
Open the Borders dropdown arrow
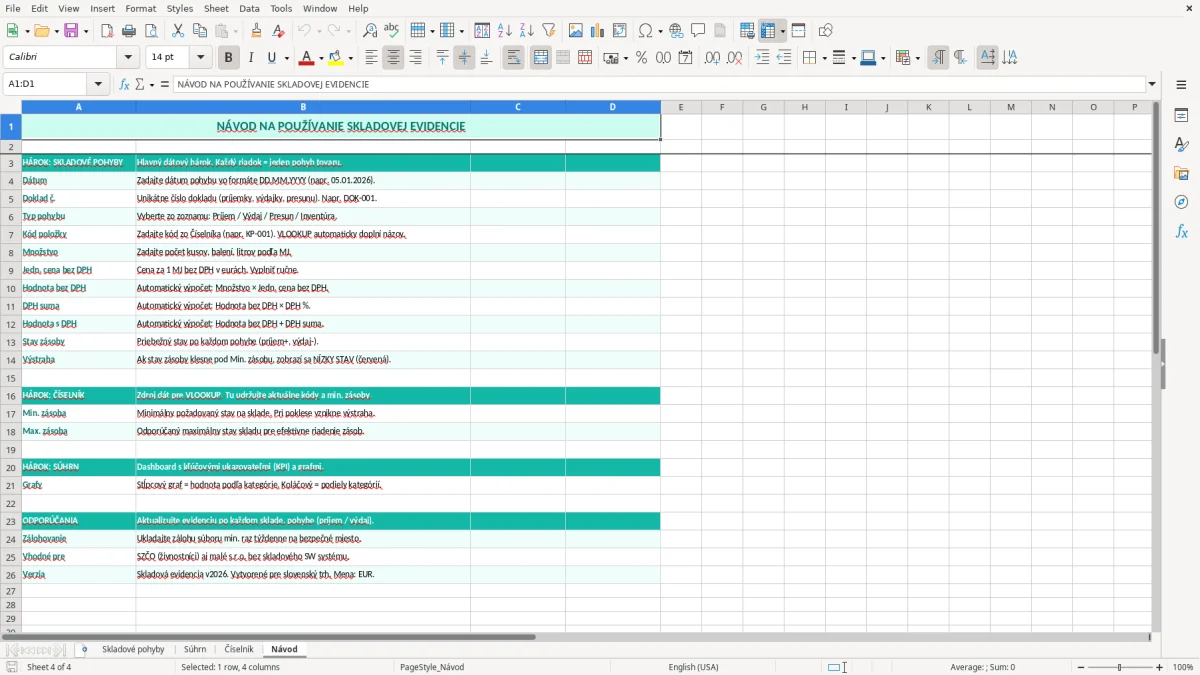[x=823, y=58]
